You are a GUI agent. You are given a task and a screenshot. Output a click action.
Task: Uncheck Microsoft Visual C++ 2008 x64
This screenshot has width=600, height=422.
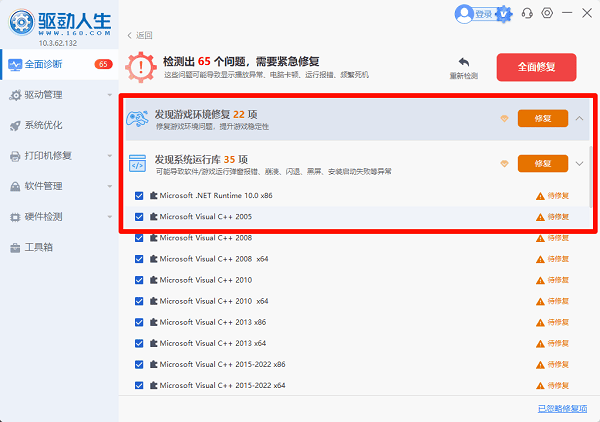139,259
